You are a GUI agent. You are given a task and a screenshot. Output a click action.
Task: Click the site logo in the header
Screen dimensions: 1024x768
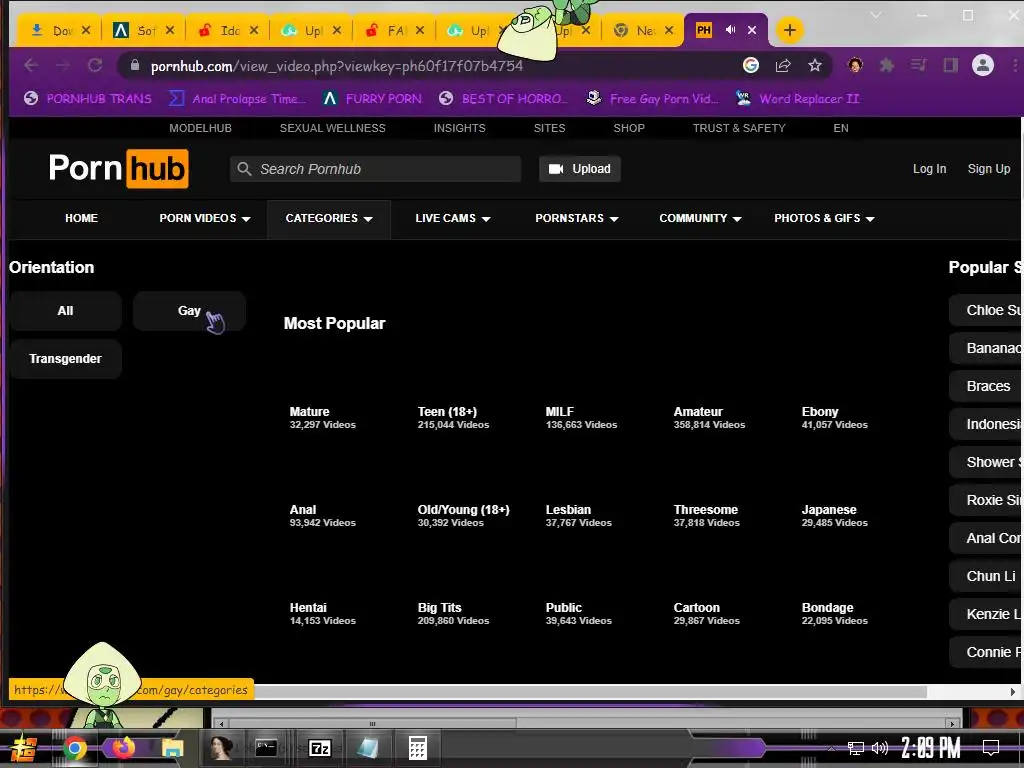point(119,168)
